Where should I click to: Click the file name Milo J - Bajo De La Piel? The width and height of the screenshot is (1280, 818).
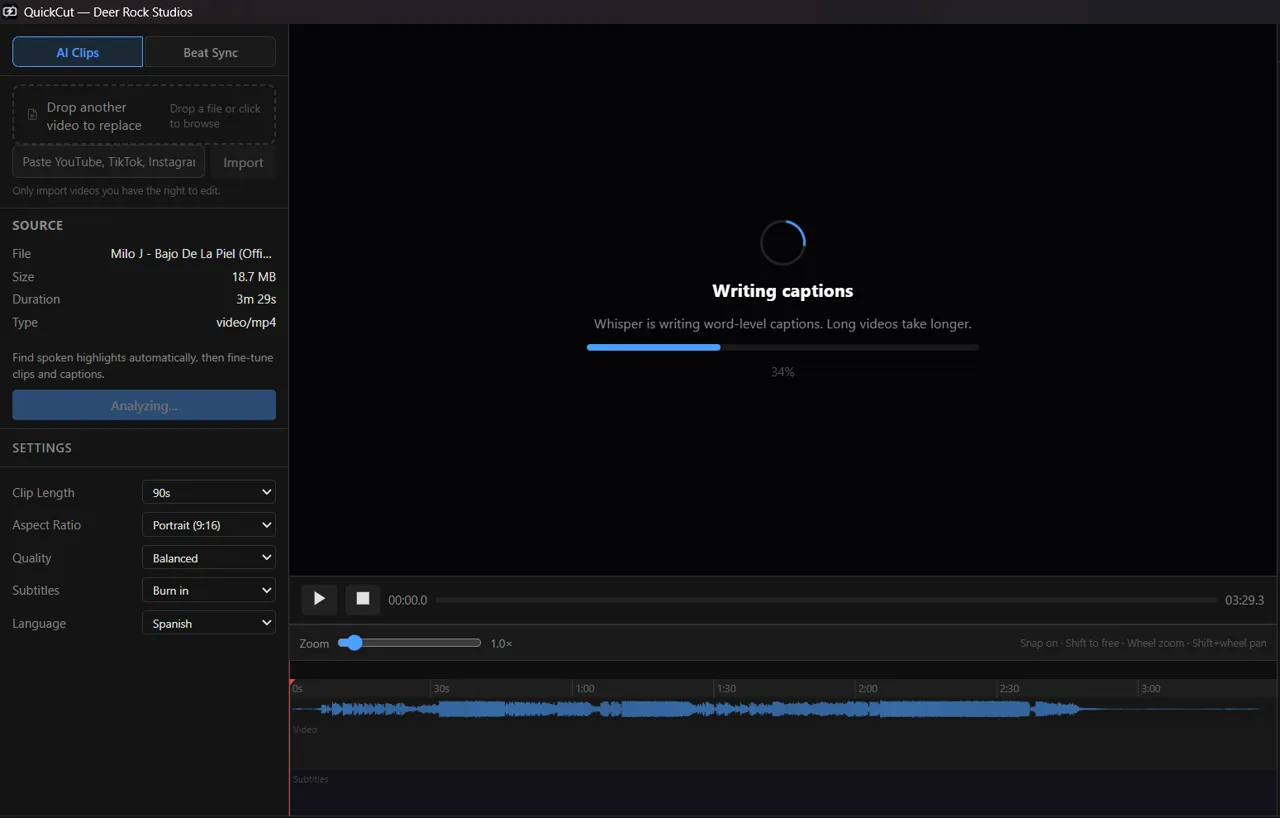coord(191,253)
